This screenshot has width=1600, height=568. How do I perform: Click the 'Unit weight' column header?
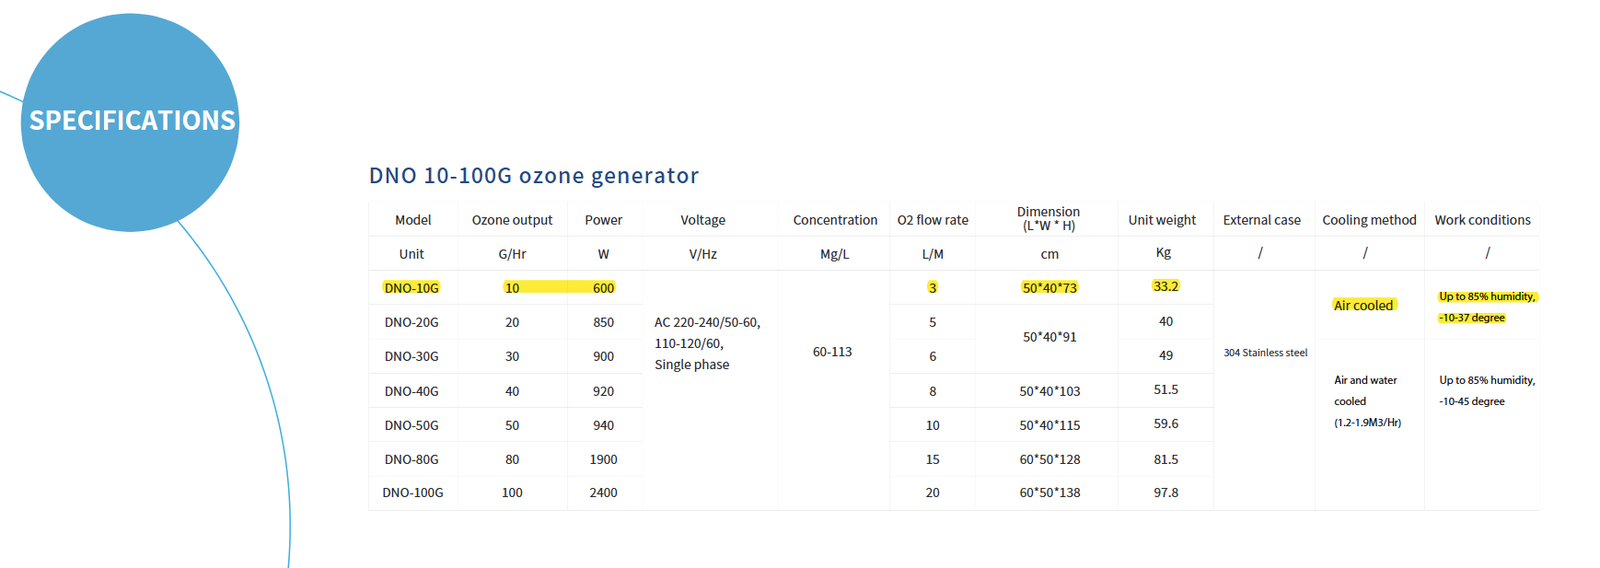click(x=1162, y=220)
